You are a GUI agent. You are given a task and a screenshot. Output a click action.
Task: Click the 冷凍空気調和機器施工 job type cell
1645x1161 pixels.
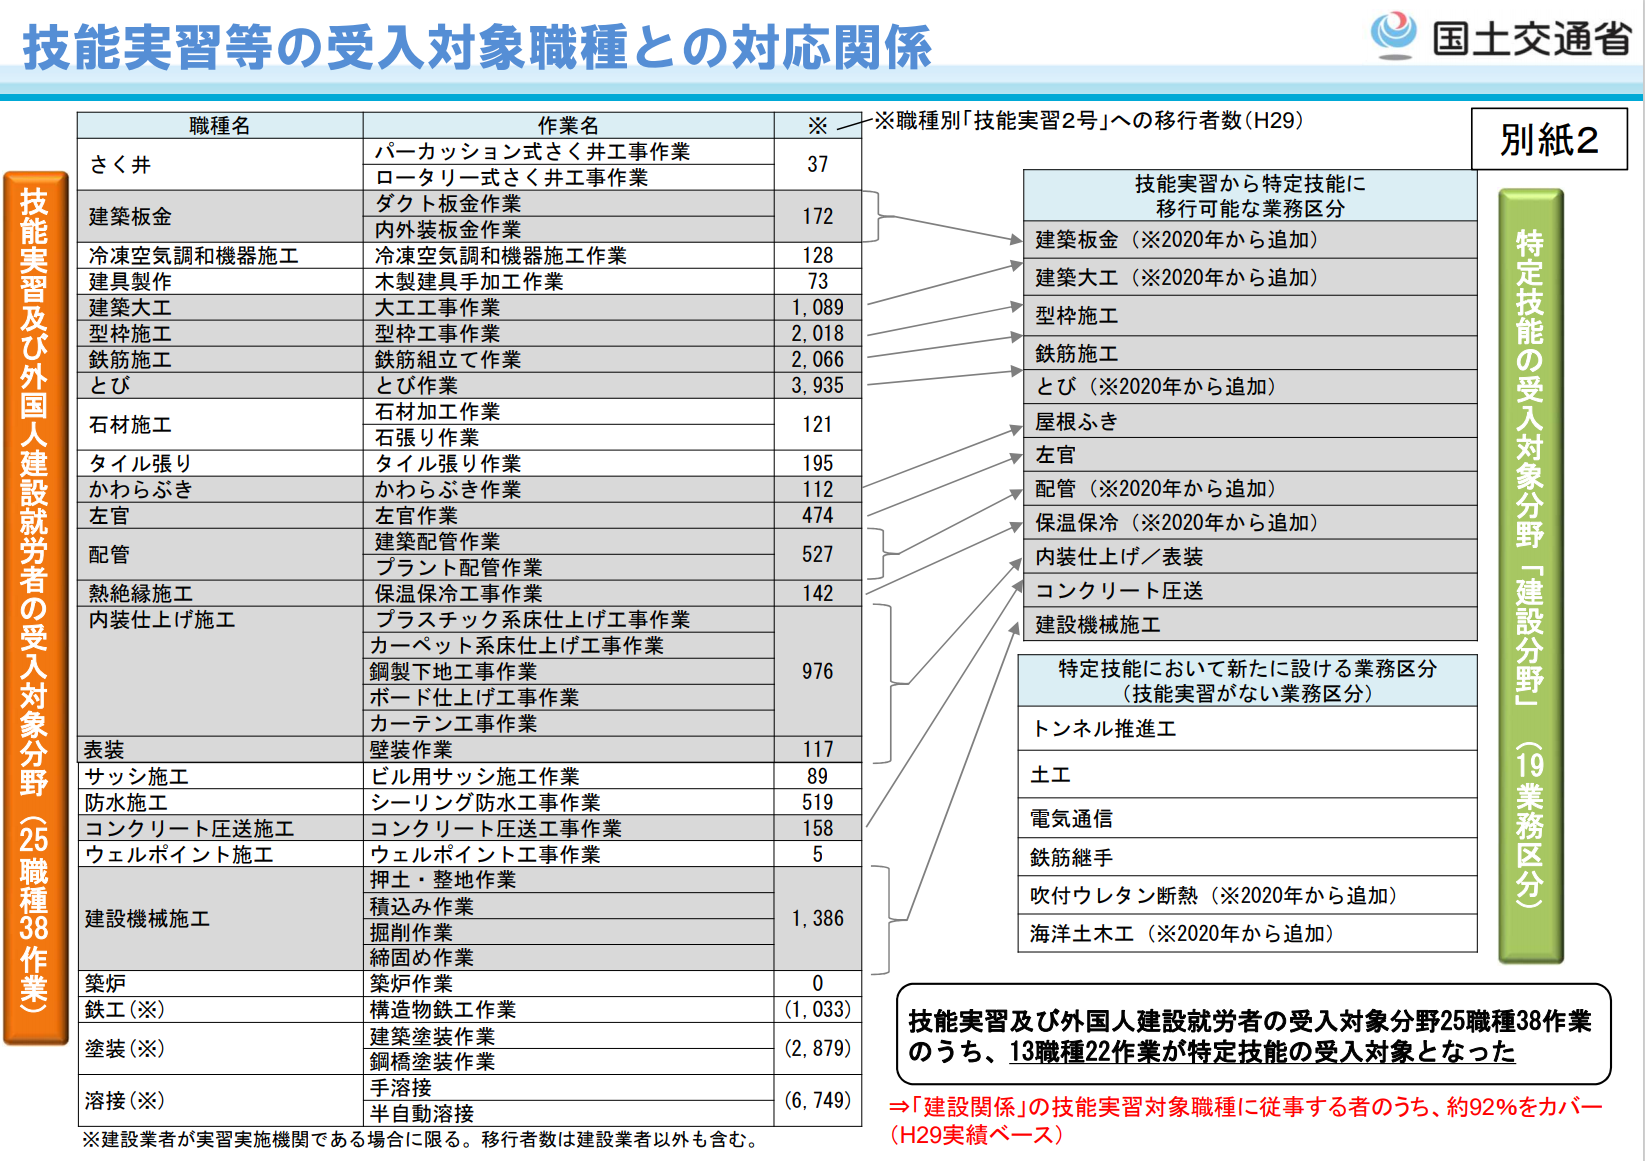[x=220, y=255]
